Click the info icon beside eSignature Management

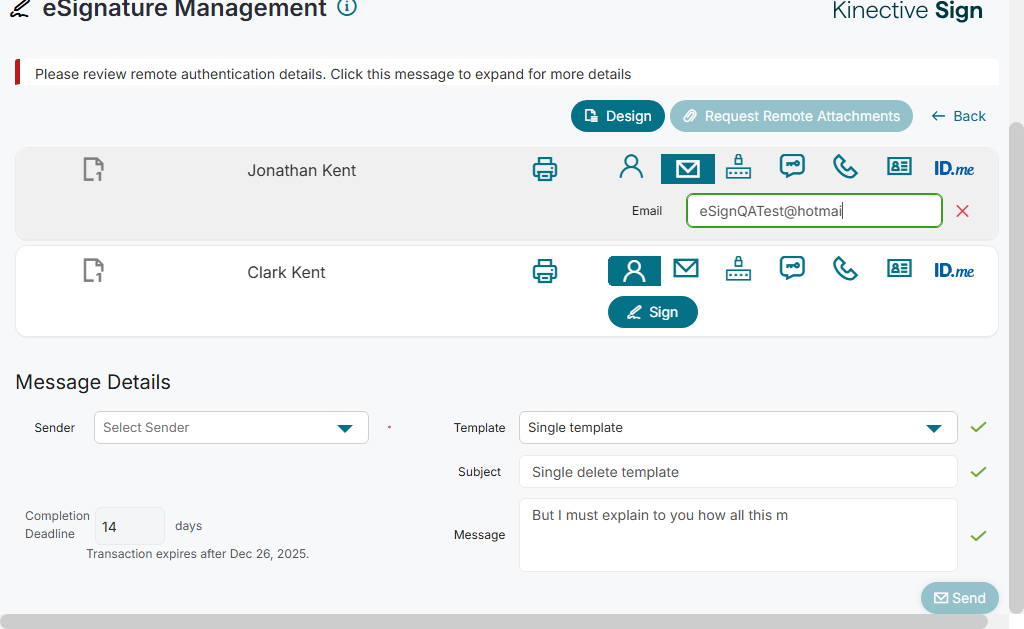tap(347, 9)
